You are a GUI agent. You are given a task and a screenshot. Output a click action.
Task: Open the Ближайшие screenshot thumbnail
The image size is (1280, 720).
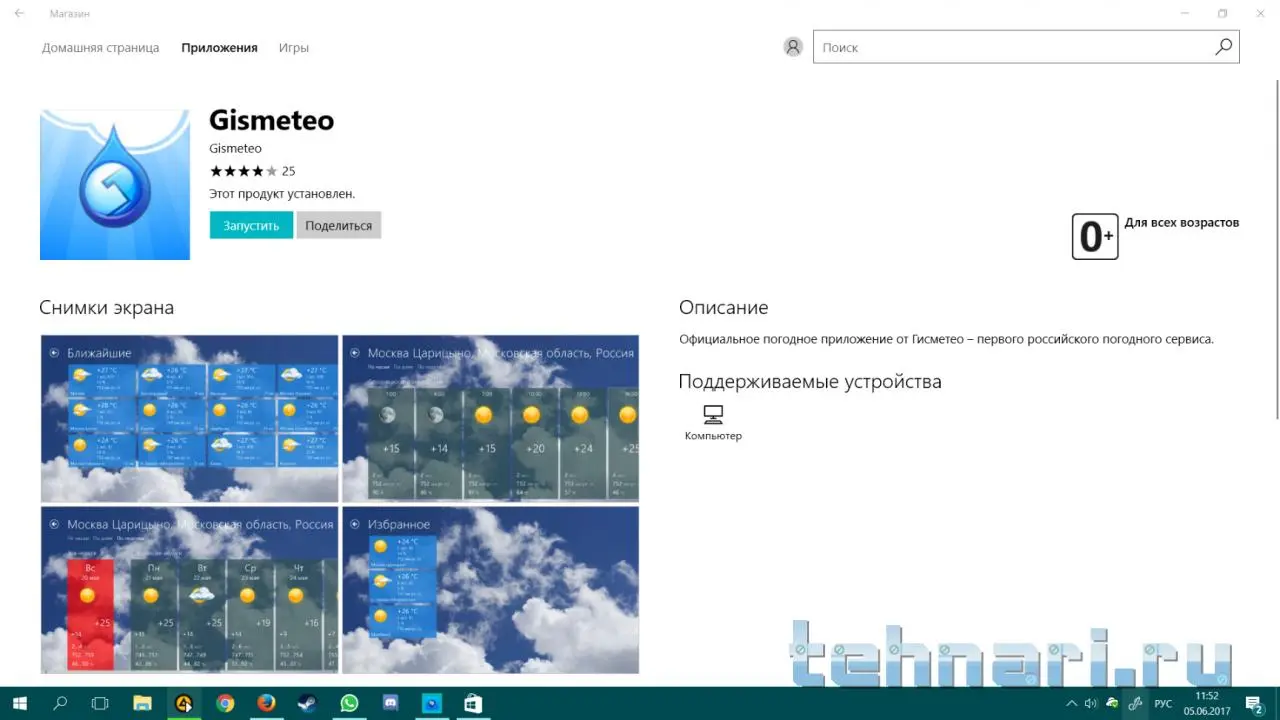[x=189, y=418]
